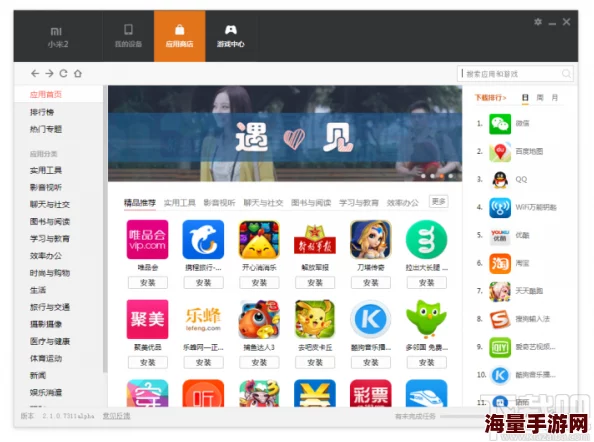Install 唯品会 with 安装 button
This screenshot has height=442, width=594.
tap(147, 283)
